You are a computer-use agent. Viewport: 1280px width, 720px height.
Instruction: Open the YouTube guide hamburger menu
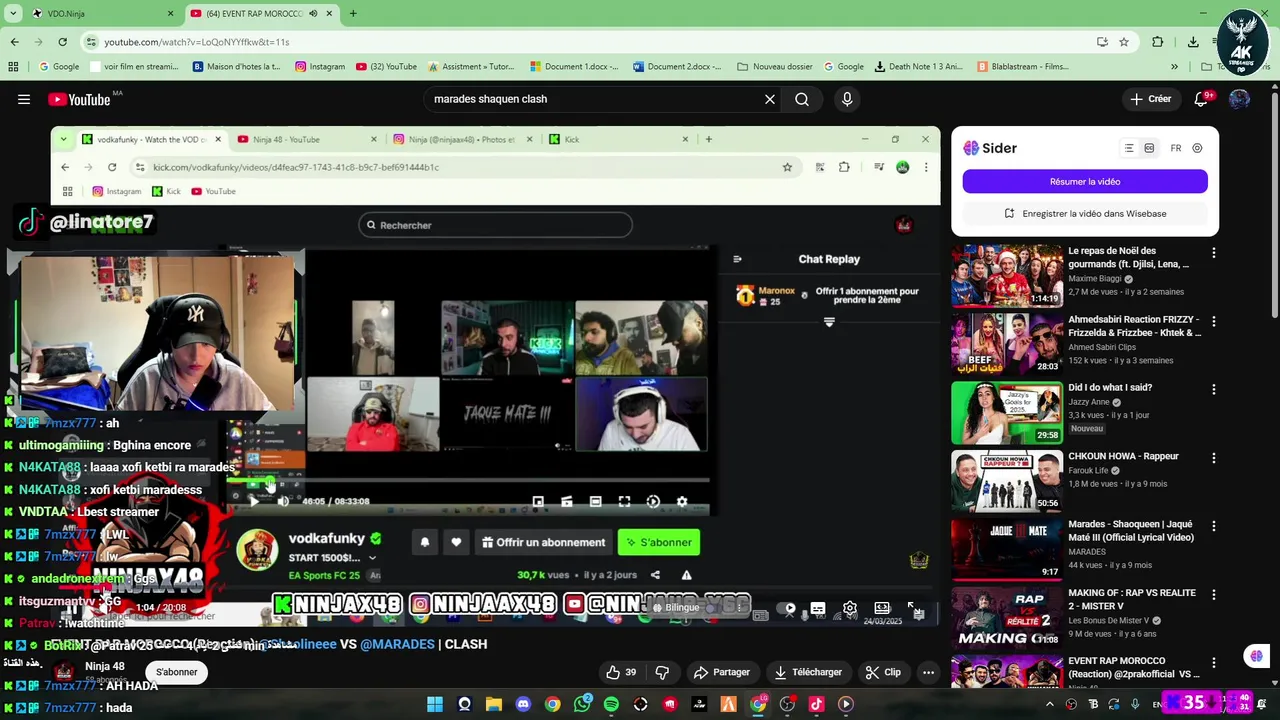tap(24, 99)
